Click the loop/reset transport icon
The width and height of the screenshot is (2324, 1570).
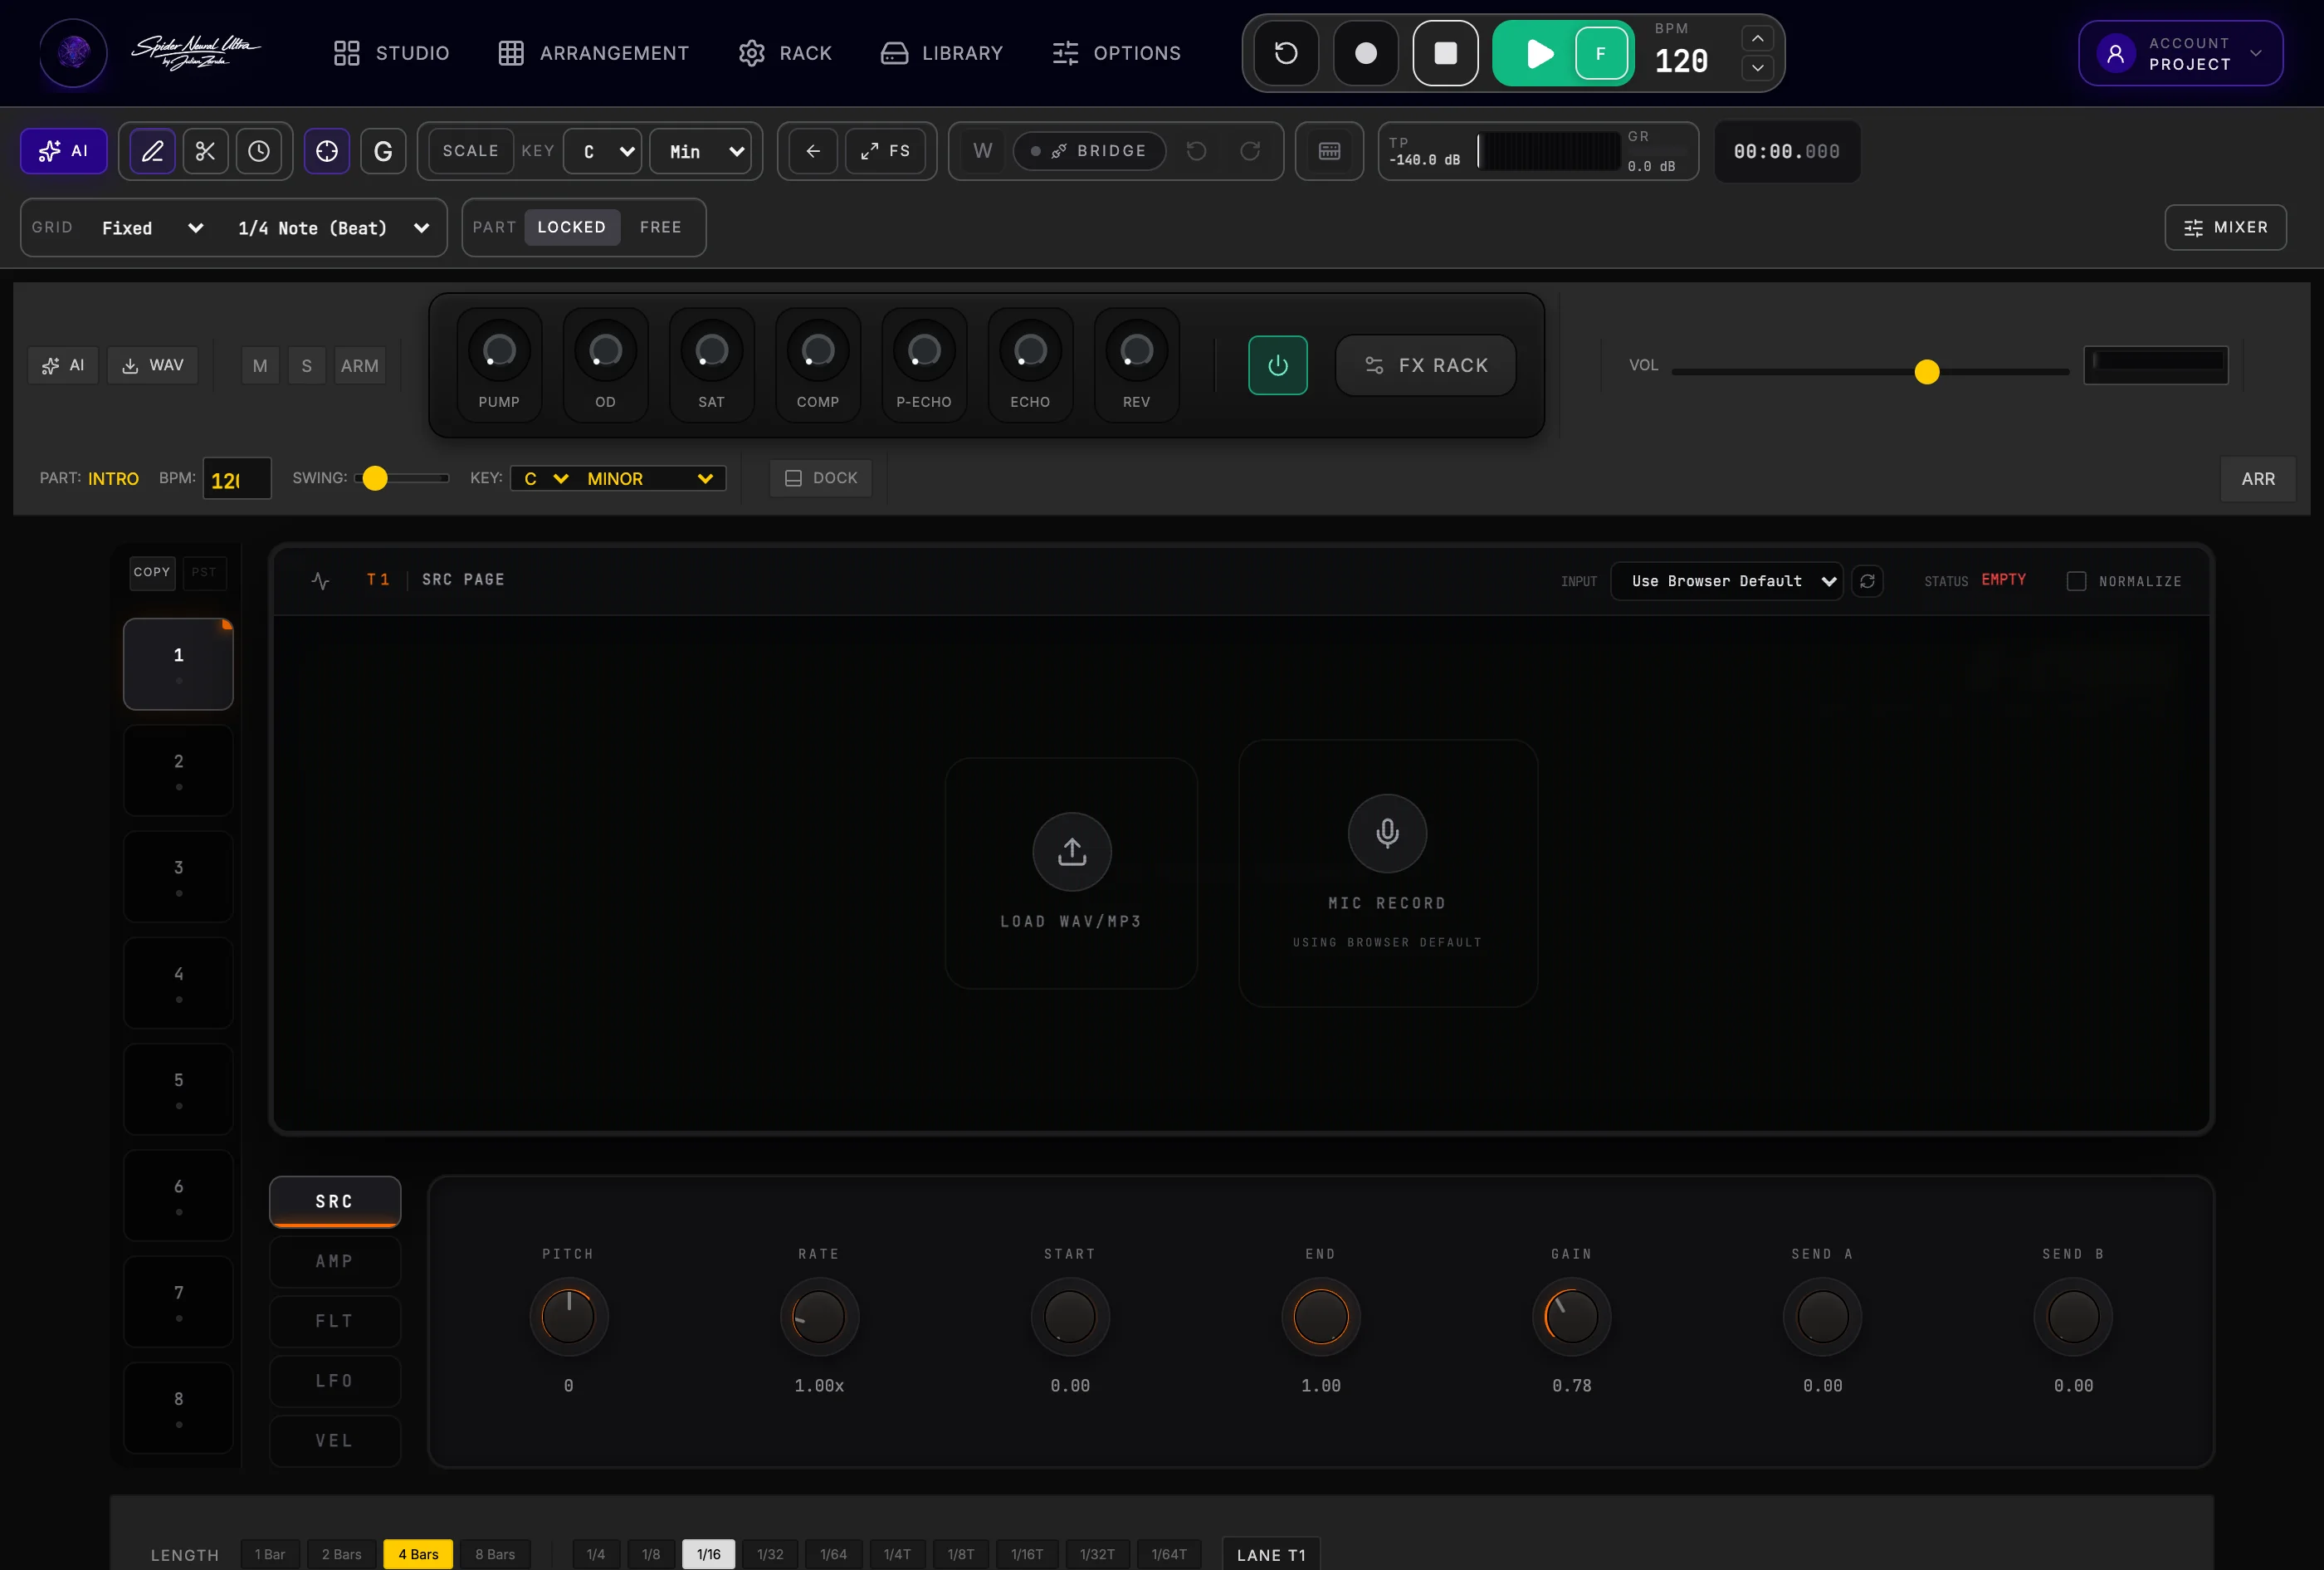coord(1286,53)
